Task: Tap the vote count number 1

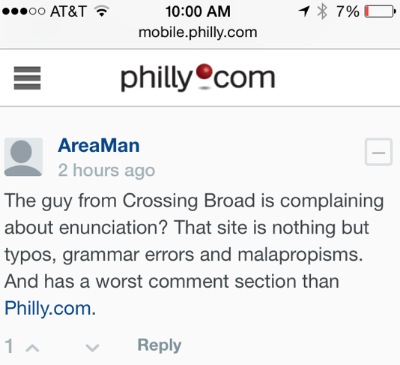Action: tap(9, 346)
